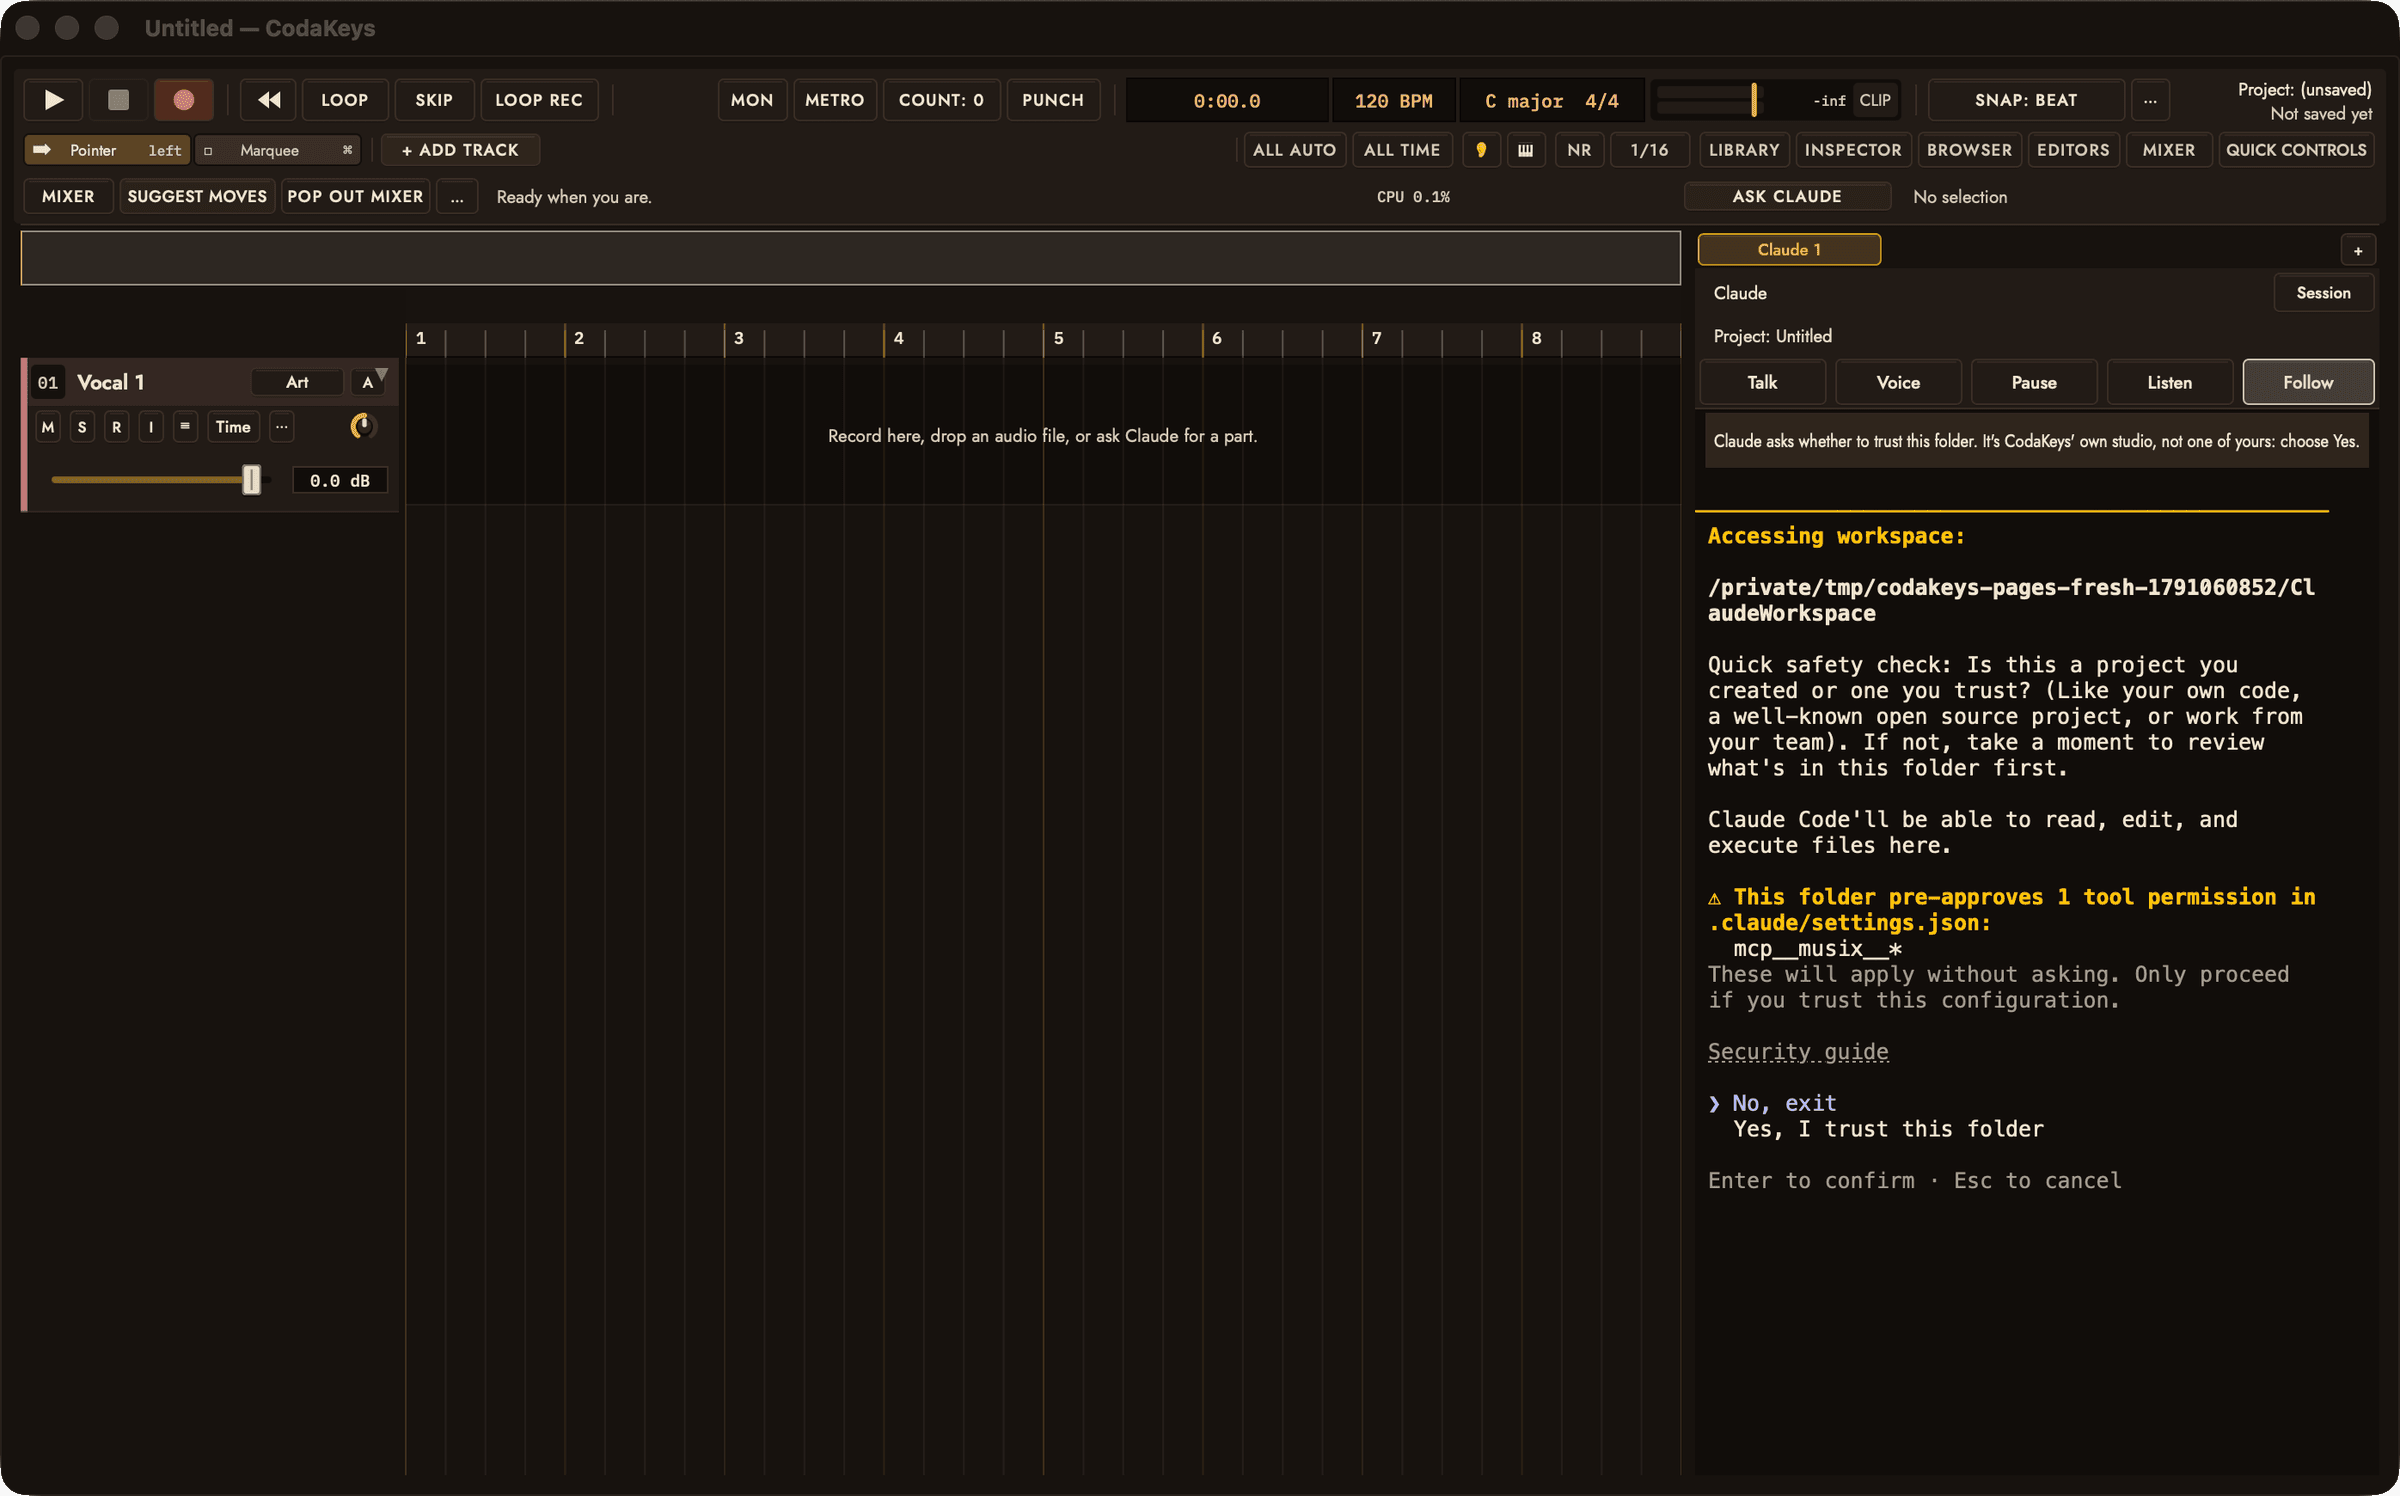
Task: Show the LIBRARY panel
Action: coord(1744,150)
